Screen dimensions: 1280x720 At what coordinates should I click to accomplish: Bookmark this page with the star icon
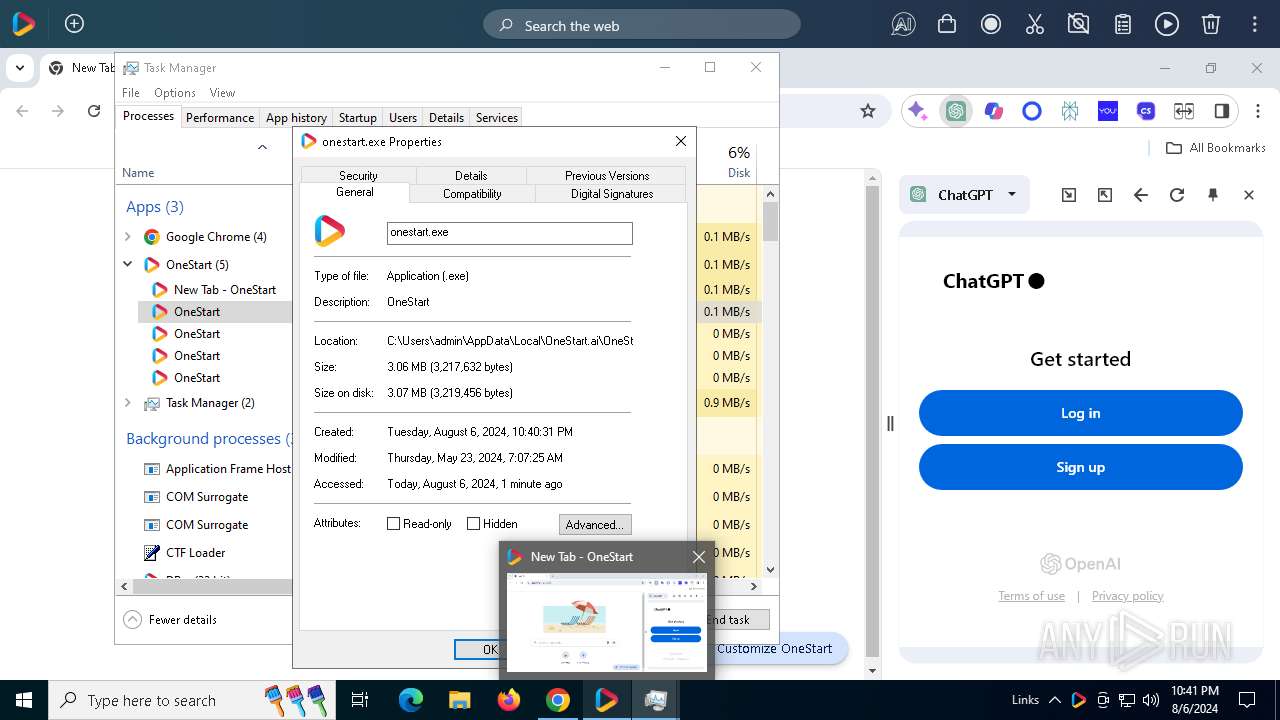(x=868, y=111)
